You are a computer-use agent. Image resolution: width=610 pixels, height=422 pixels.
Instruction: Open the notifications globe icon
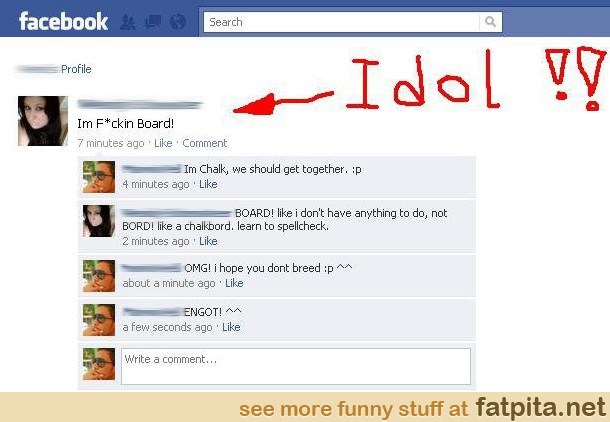pos(178,22)
